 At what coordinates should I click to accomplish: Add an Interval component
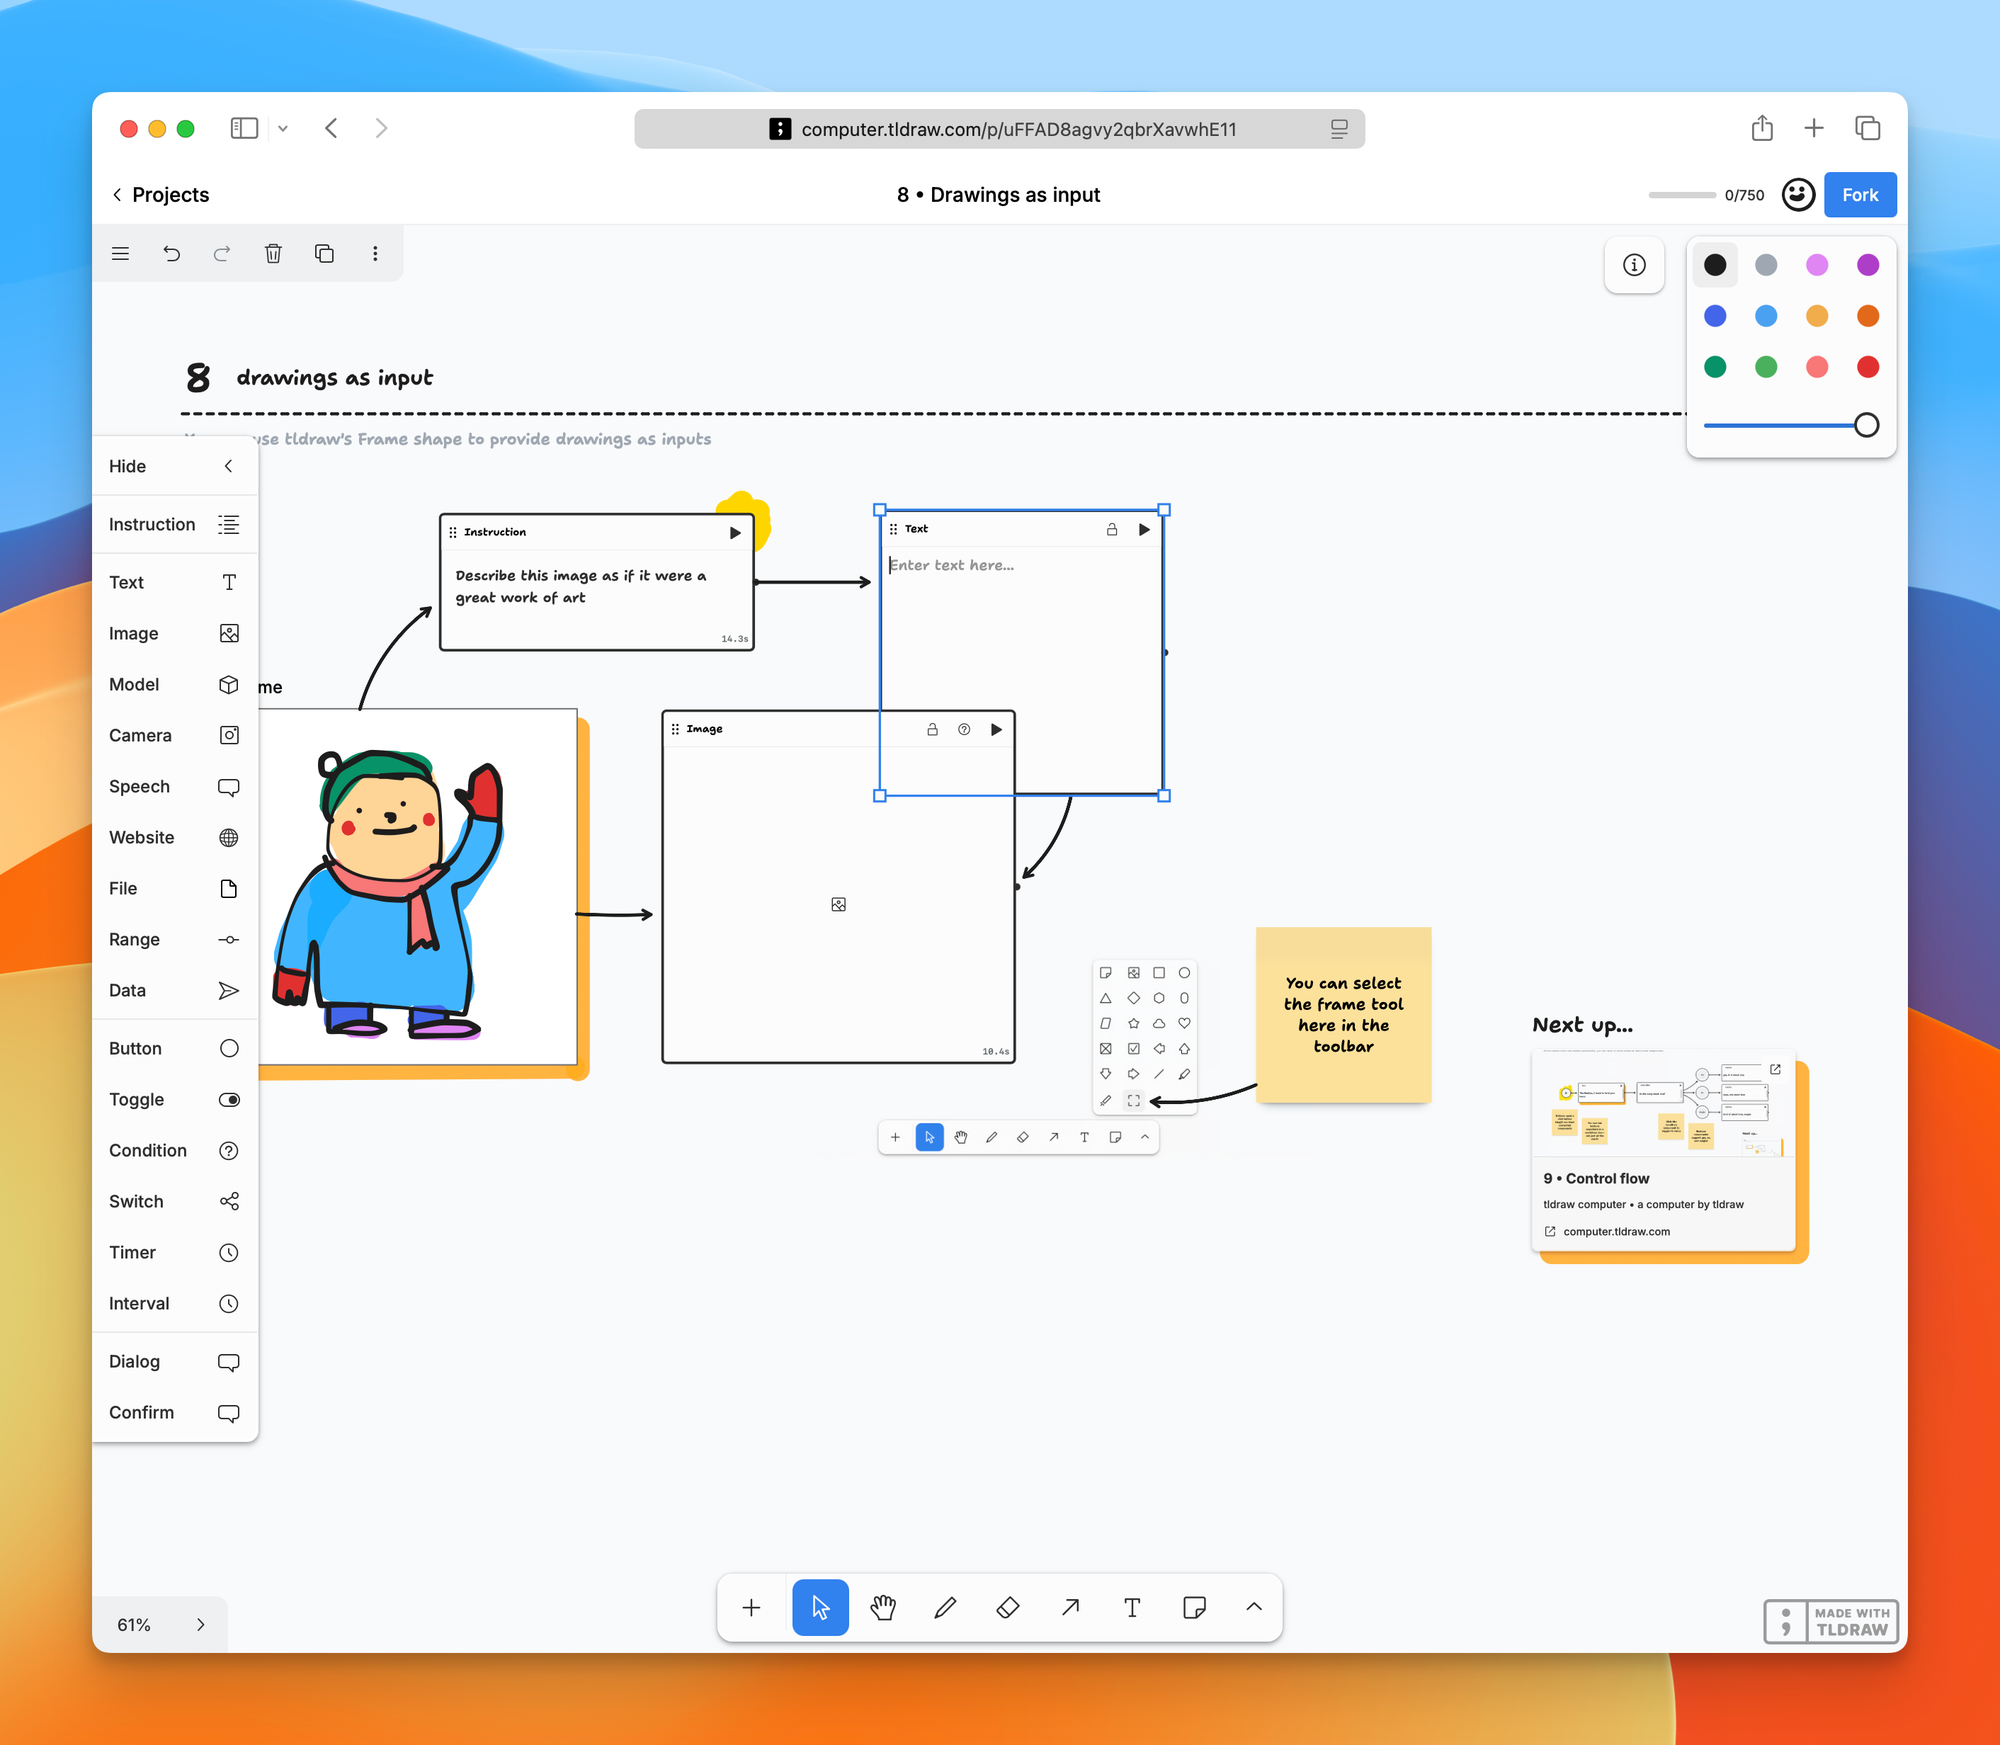point(175,1303)
